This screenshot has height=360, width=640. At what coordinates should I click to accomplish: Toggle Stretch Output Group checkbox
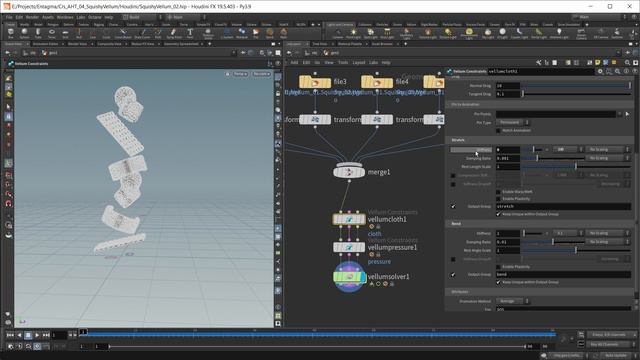click(453, 207)
